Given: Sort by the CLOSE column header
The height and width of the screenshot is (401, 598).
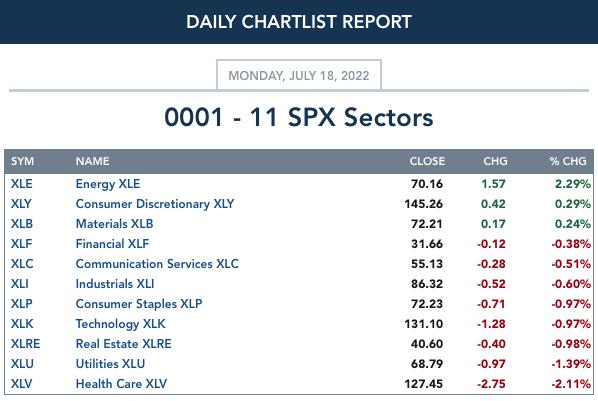Looking at the screenshot, I should (427, 161).
